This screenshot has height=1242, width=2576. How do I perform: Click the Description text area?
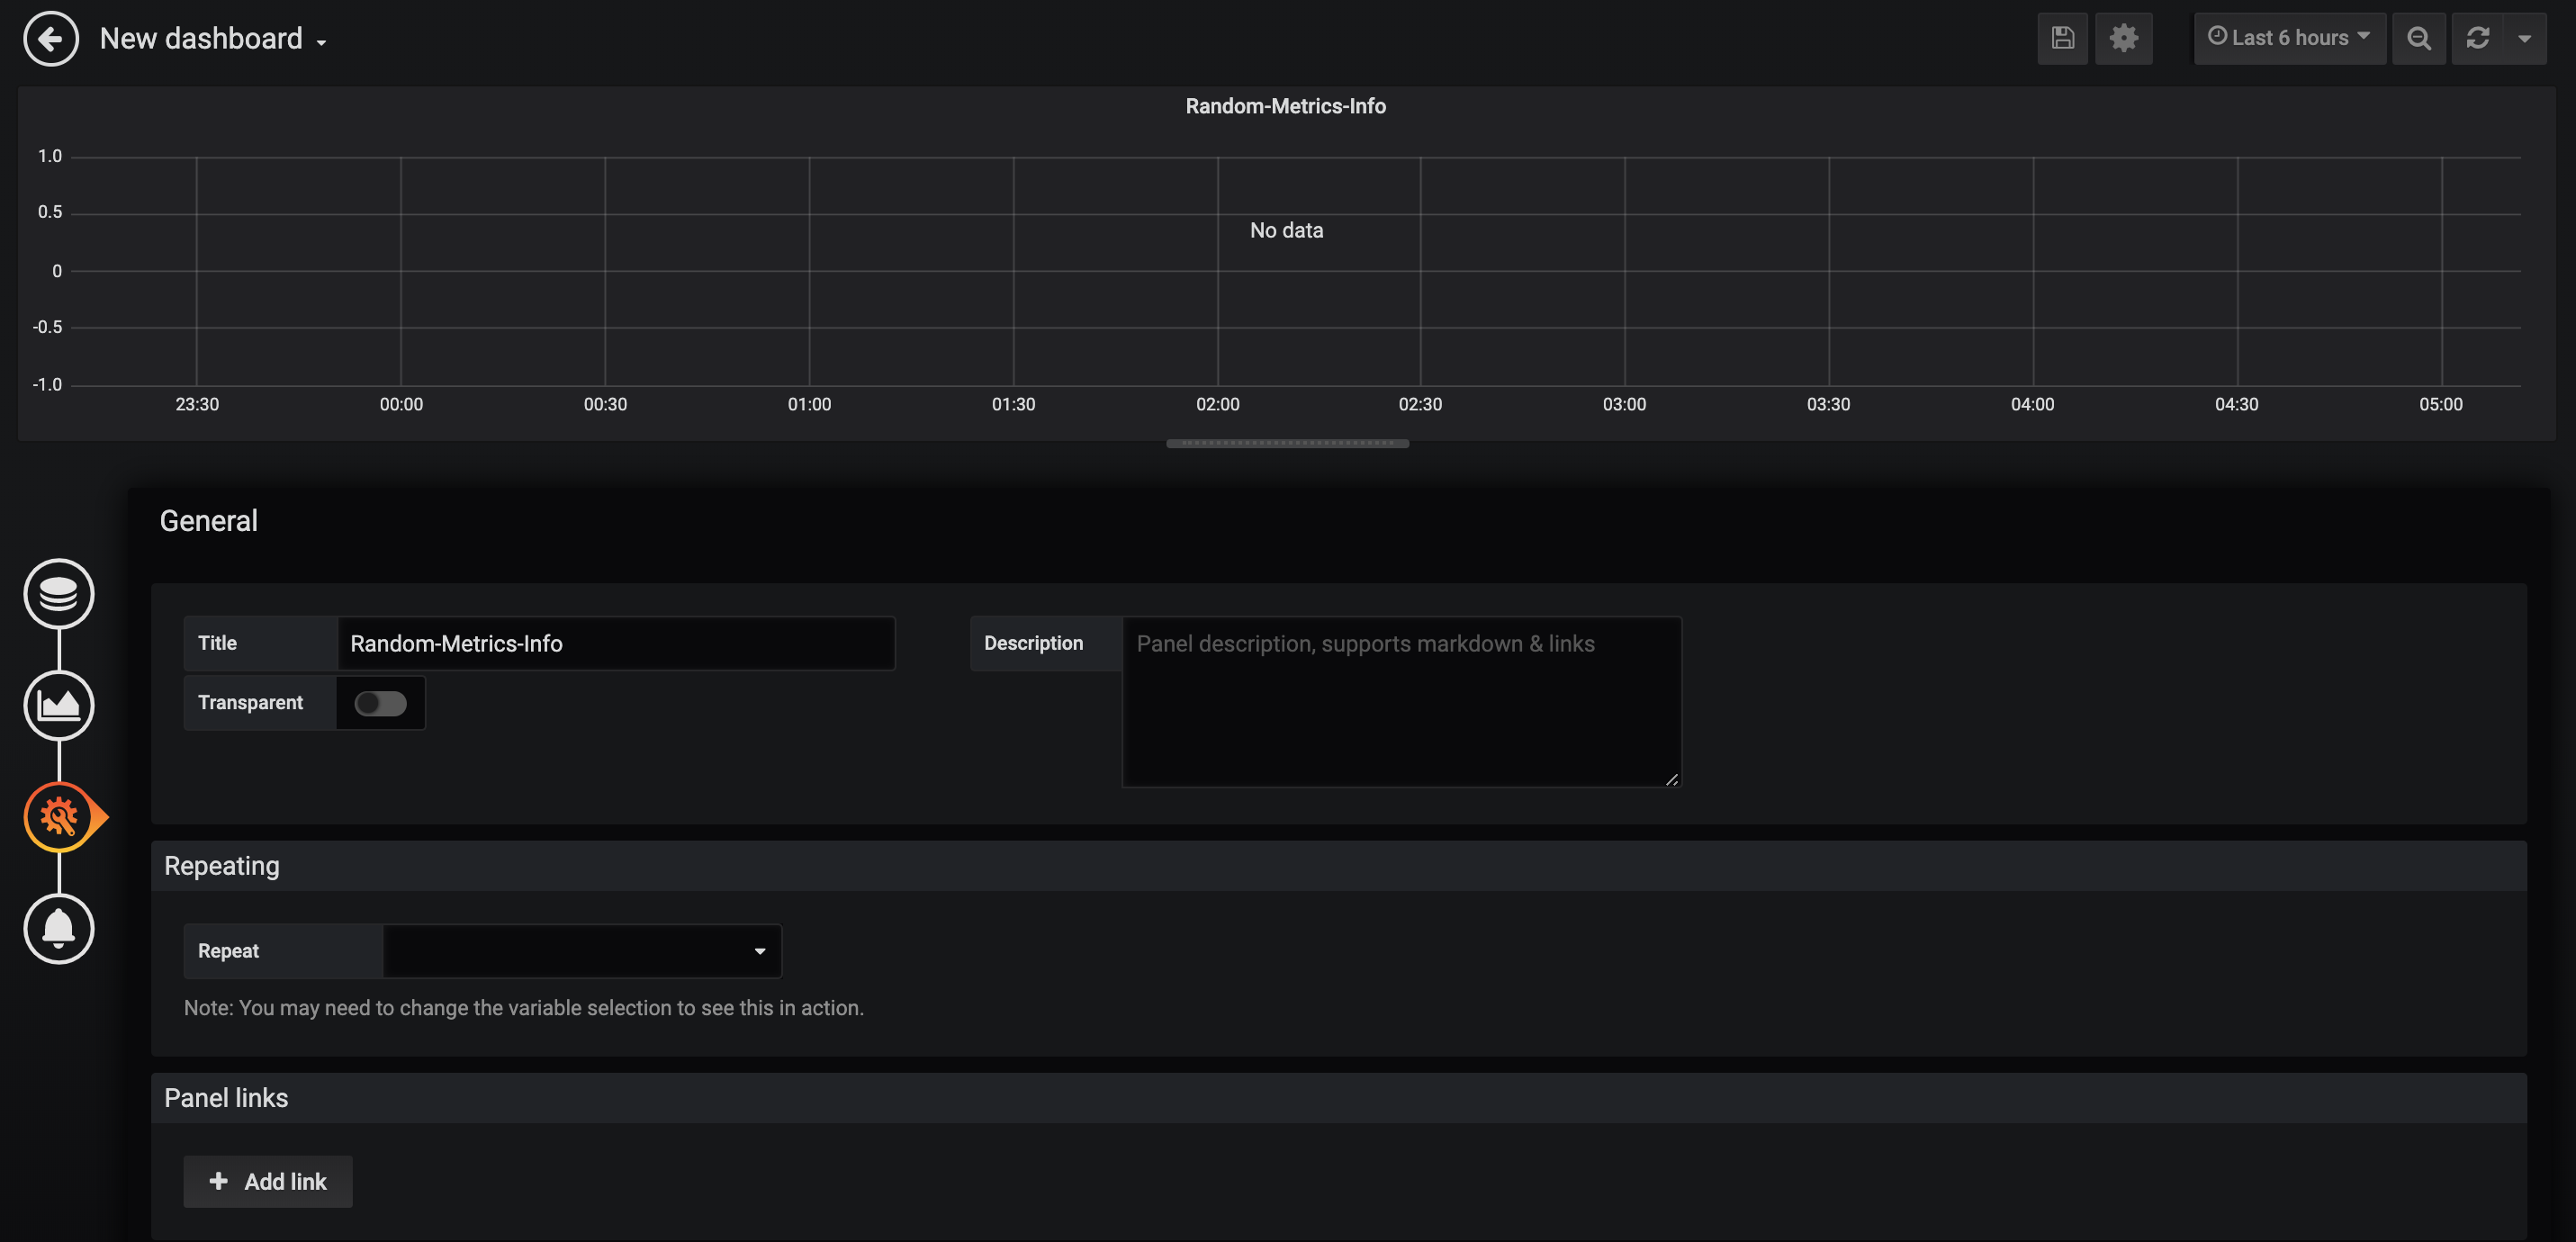tap(1401, 702)
